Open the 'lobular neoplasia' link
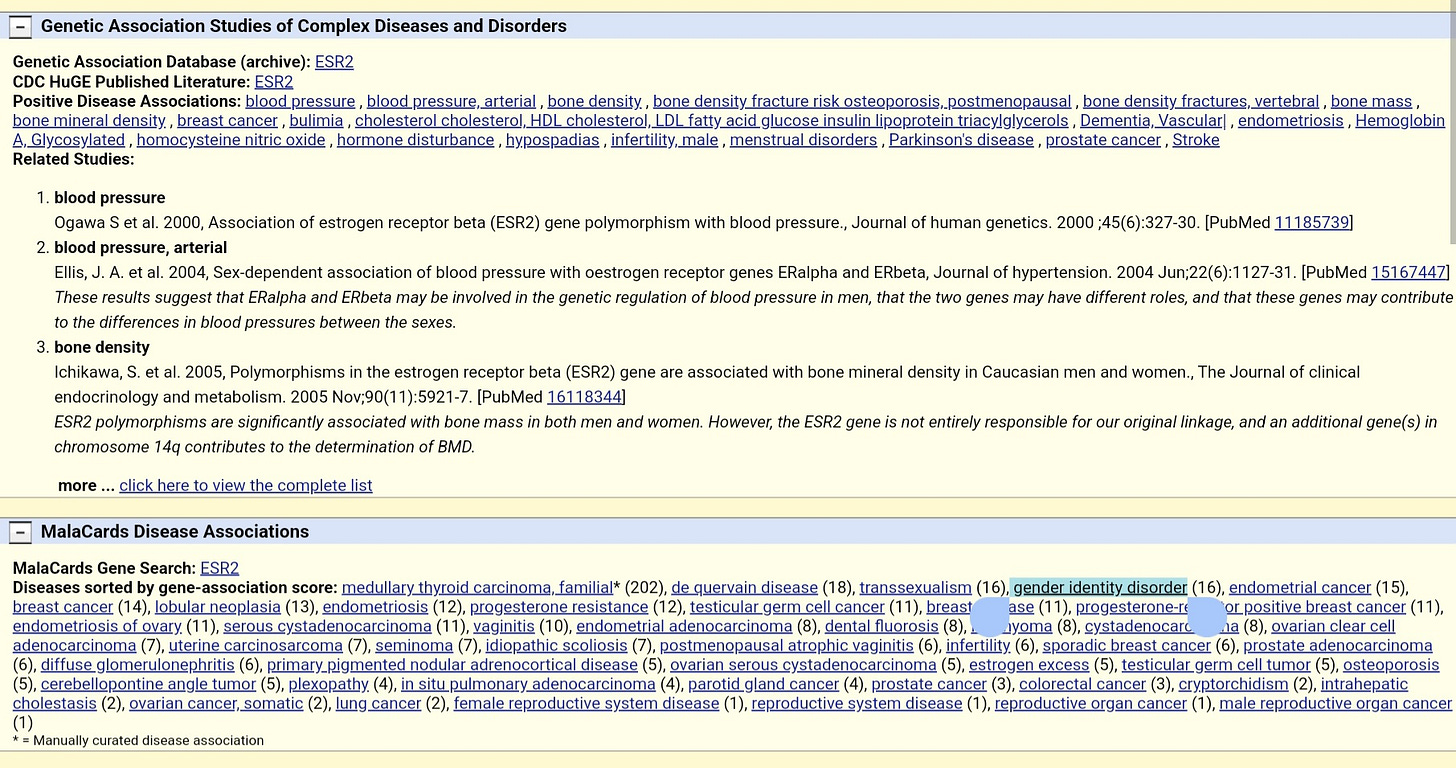1456x768 pixels. pyautogui.click(x=218, y=607)
